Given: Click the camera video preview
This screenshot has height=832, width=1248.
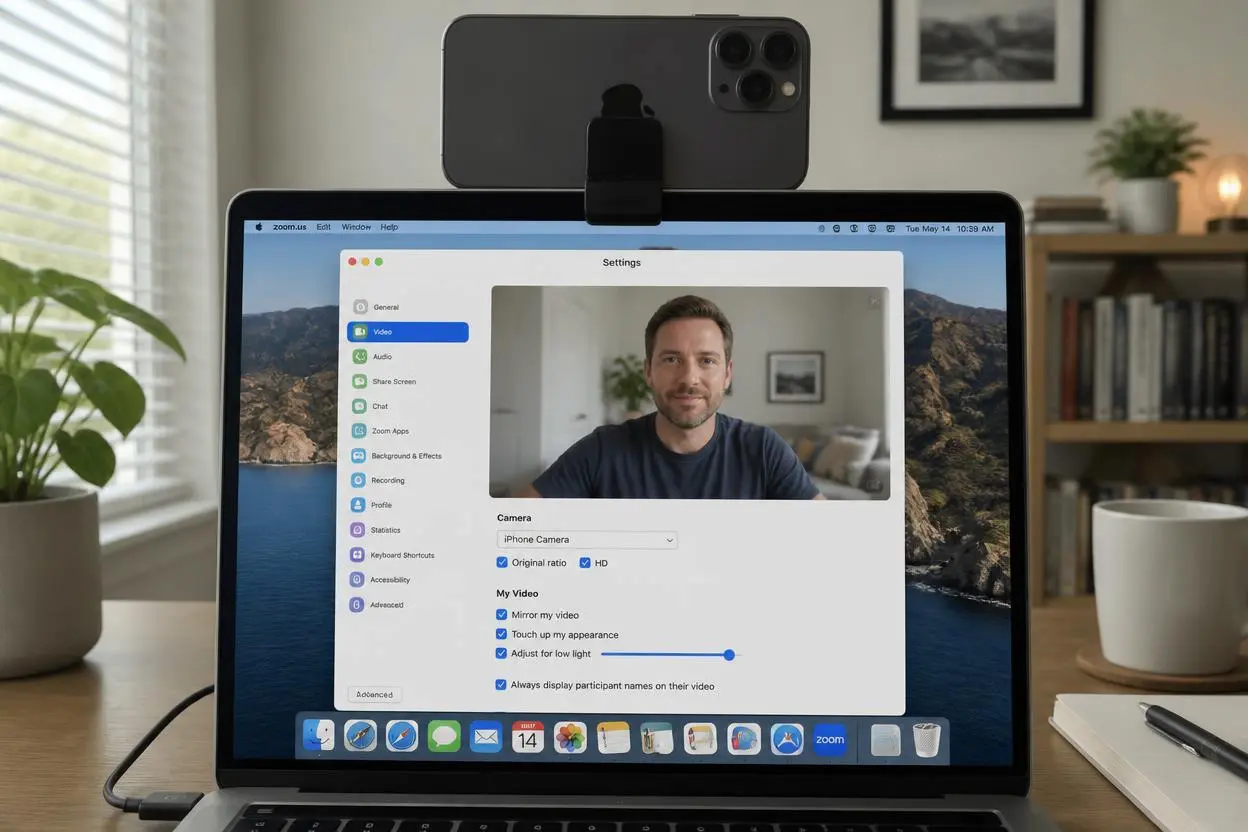Looking at the screenshot, I should point(689,392).
